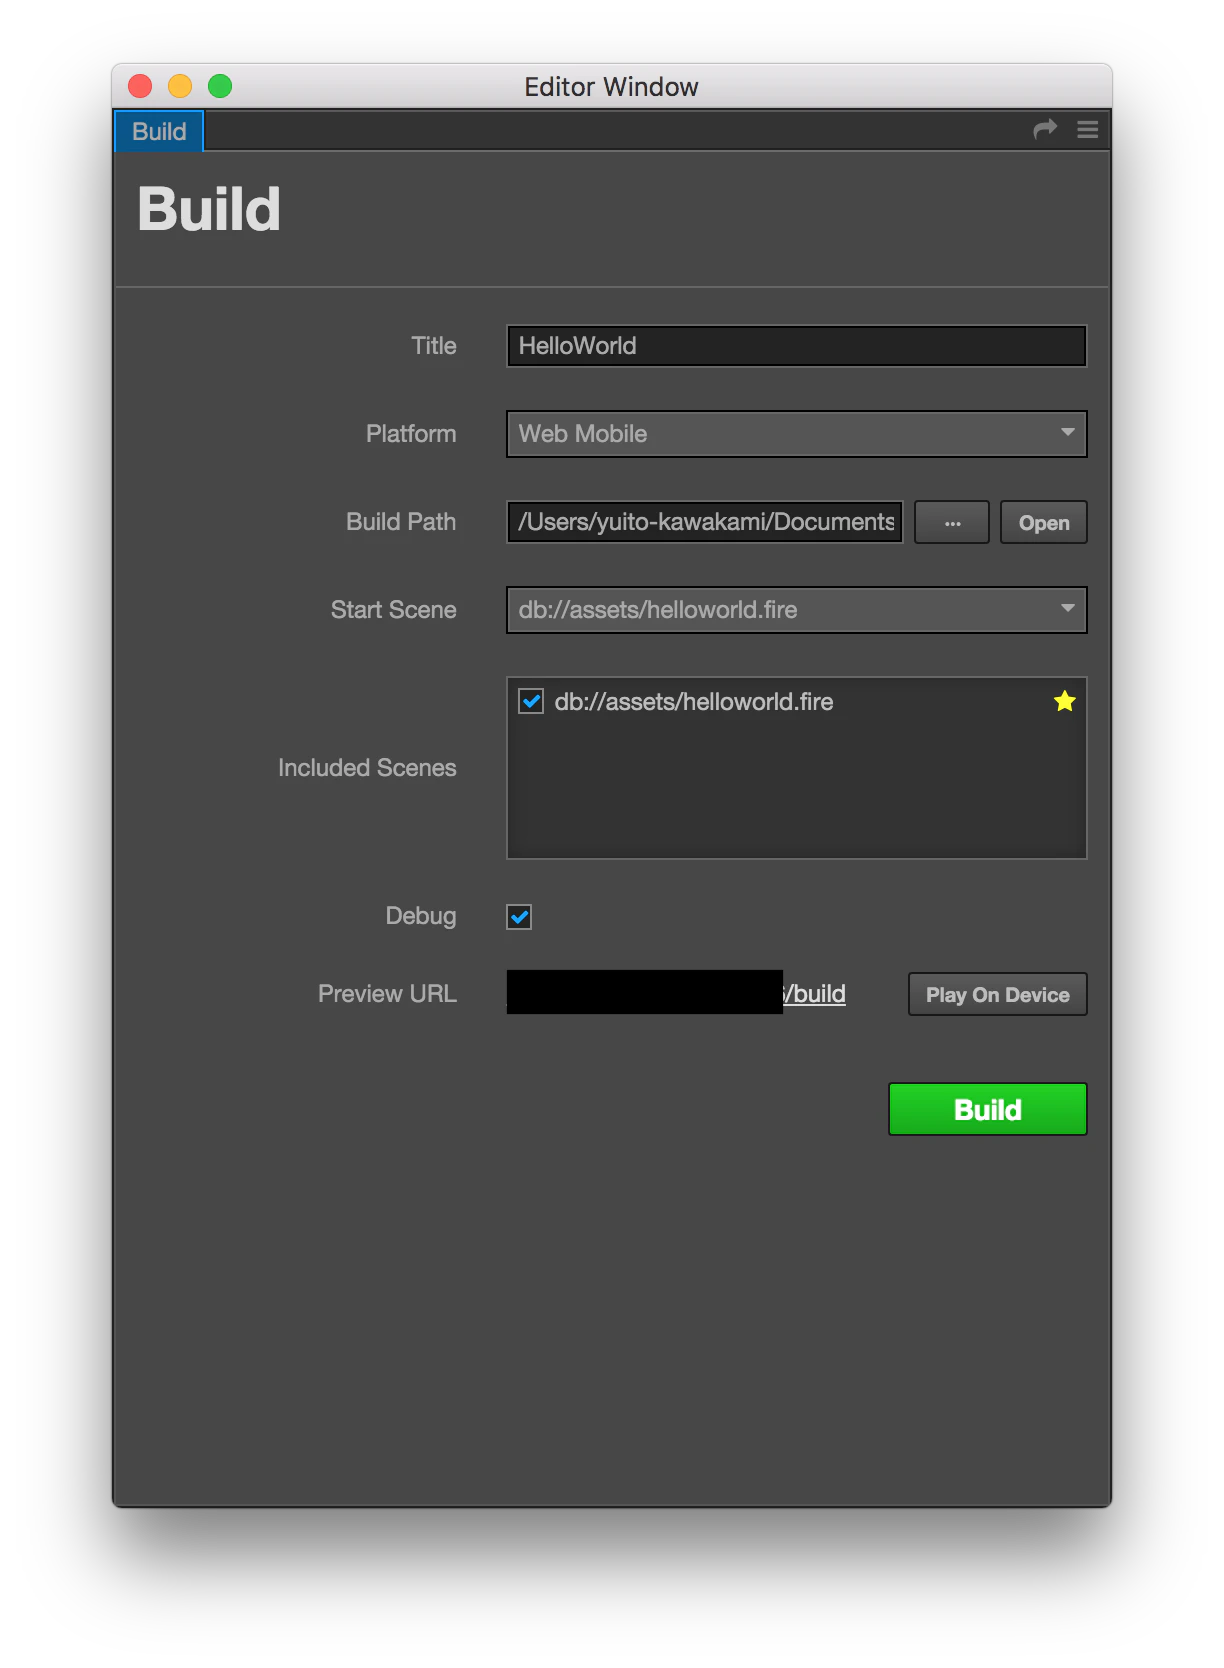Viewport: 1224px width, 1668px height.
Task: Click the Play On Device button
Action: [997, 994]
